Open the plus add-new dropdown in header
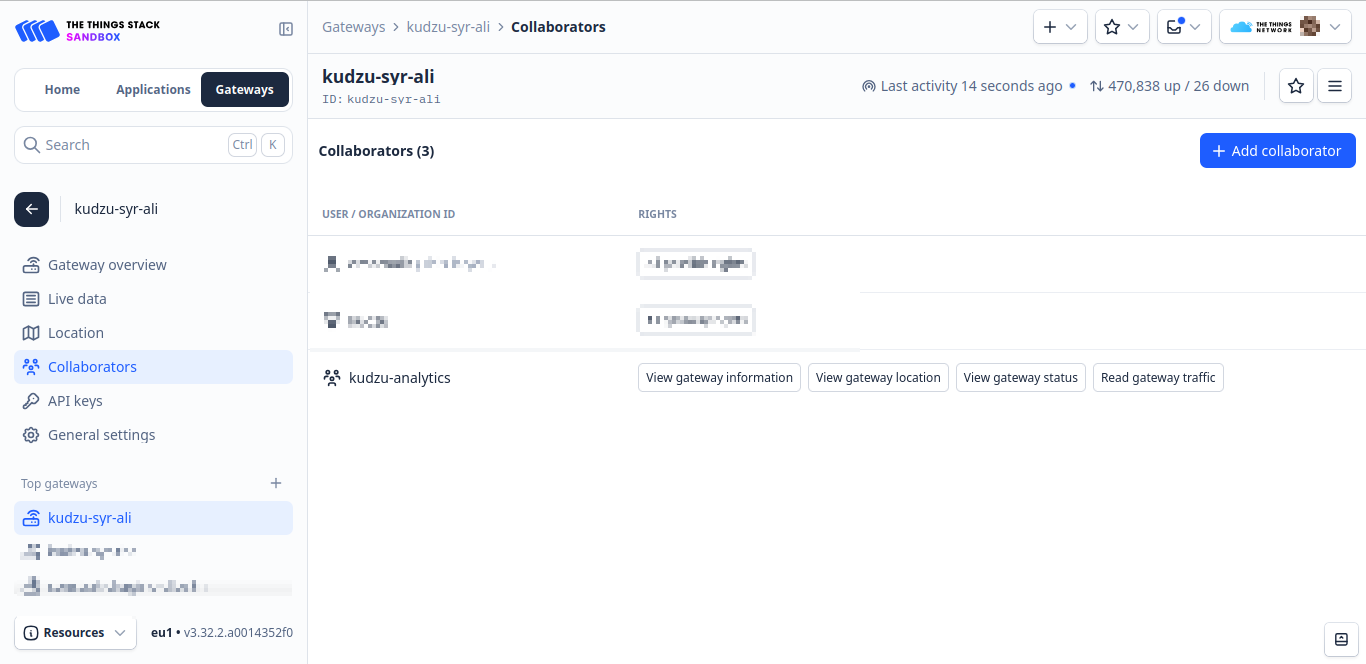1366x664 pixels. point(1061,27)
